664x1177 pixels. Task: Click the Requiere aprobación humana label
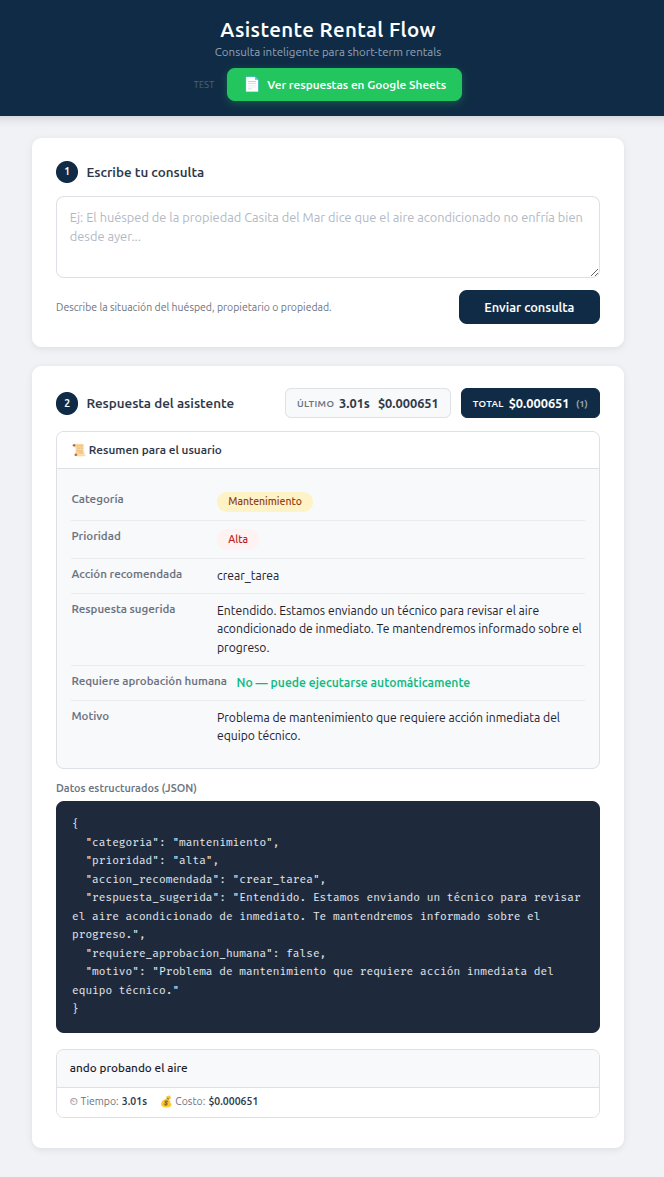149,681
